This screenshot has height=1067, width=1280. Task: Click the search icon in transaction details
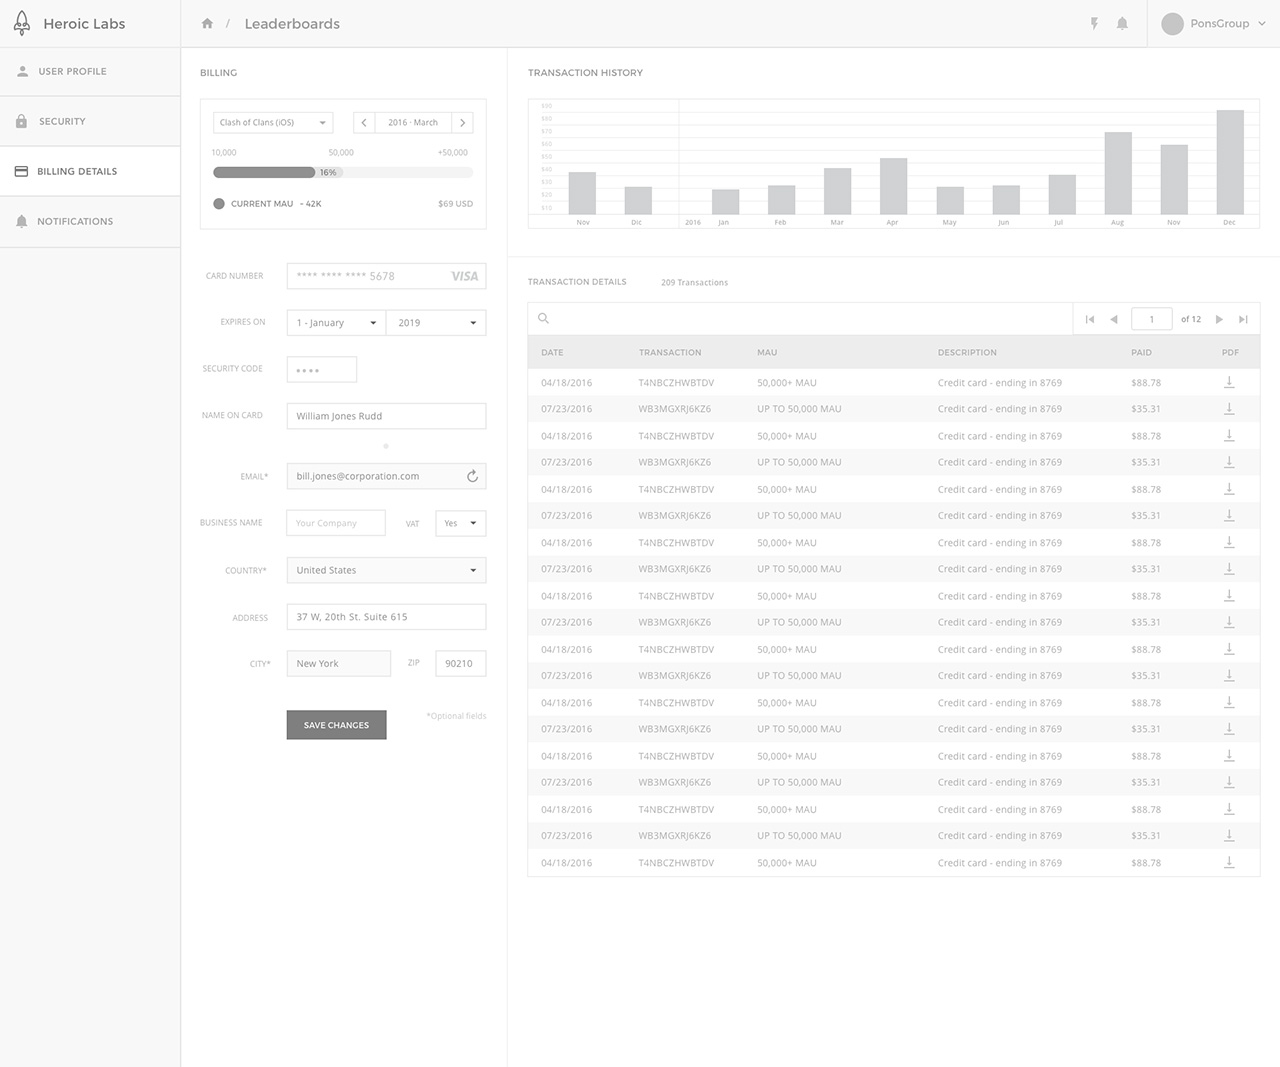[544, 319]
